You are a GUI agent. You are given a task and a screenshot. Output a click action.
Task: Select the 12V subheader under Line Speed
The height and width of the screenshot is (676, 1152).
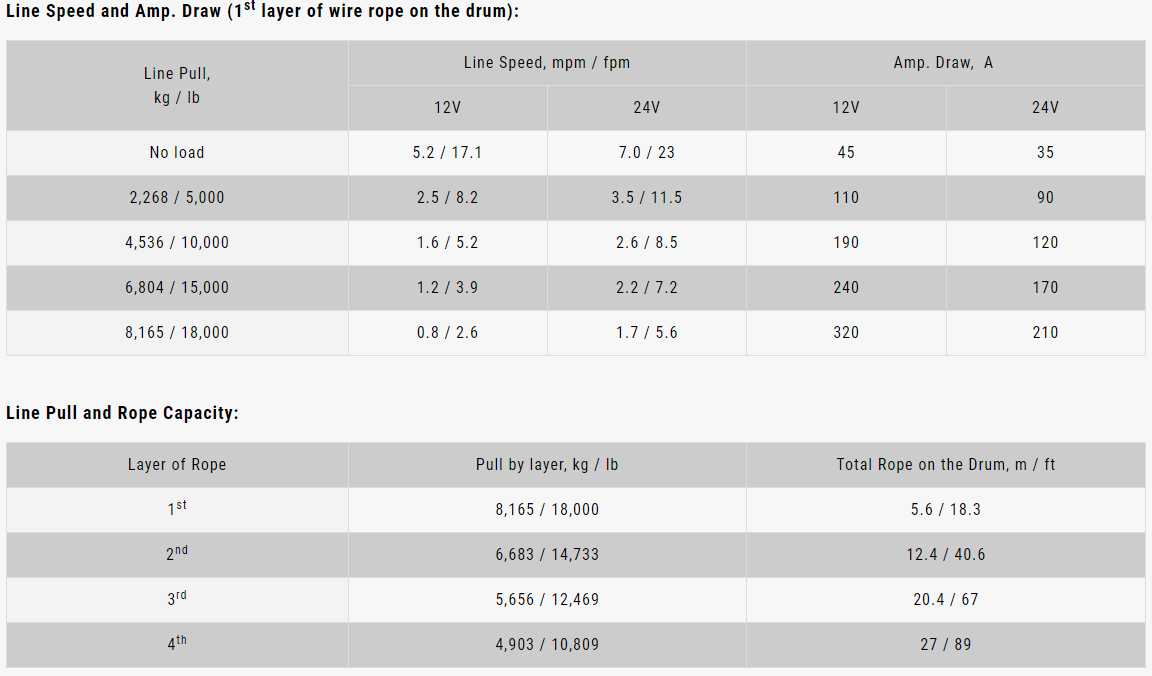pyautogui.click(x=447, y=108)
